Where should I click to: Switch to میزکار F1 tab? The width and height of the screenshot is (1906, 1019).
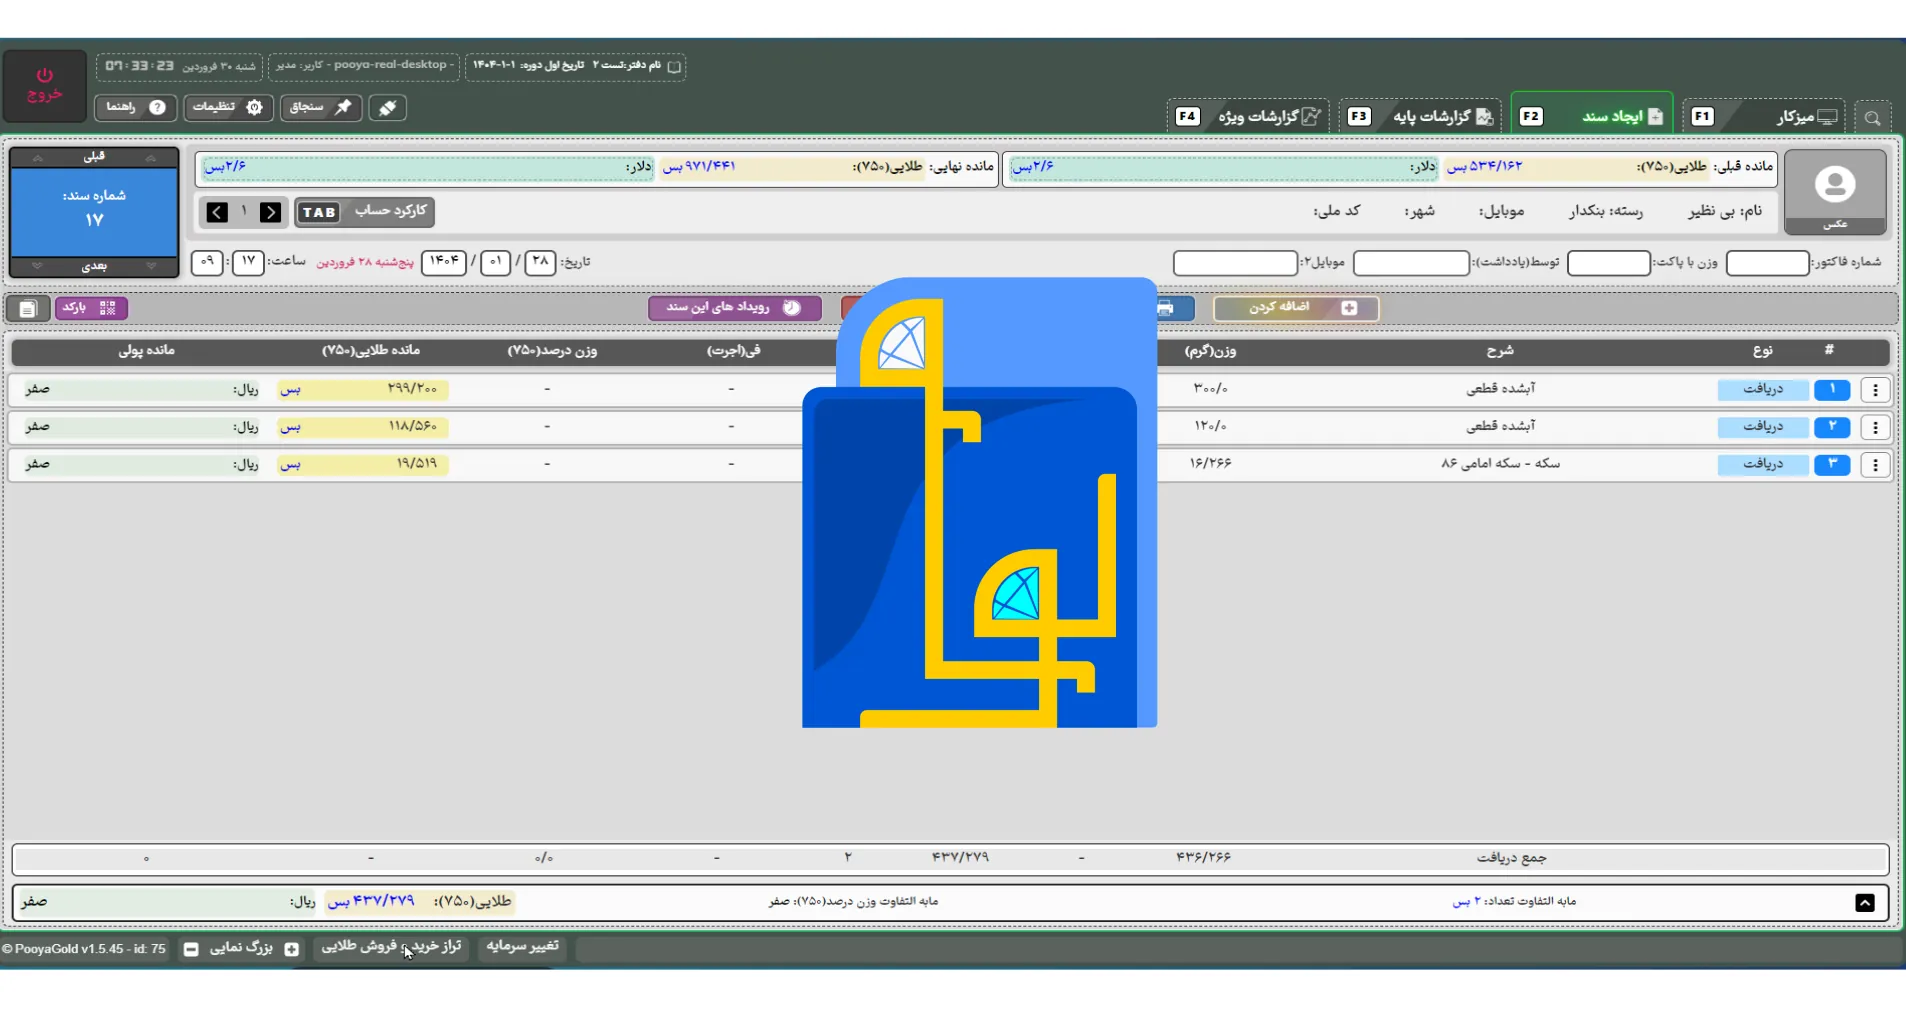[x=1765, y=117]
